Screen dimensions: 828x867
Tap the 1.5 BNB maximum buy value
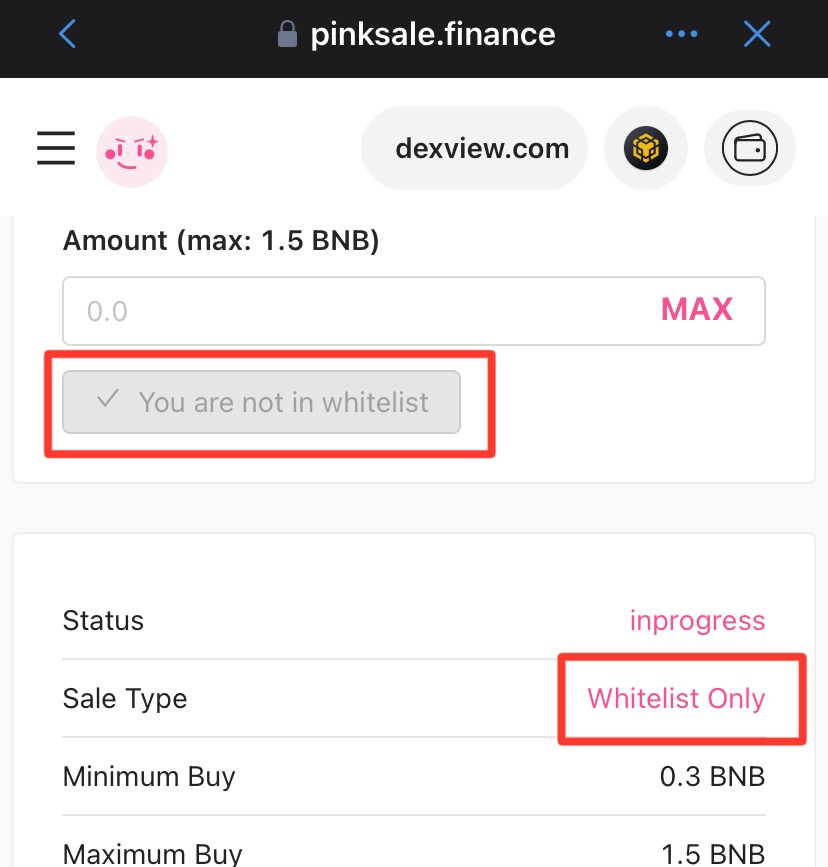tap(712, 854)
